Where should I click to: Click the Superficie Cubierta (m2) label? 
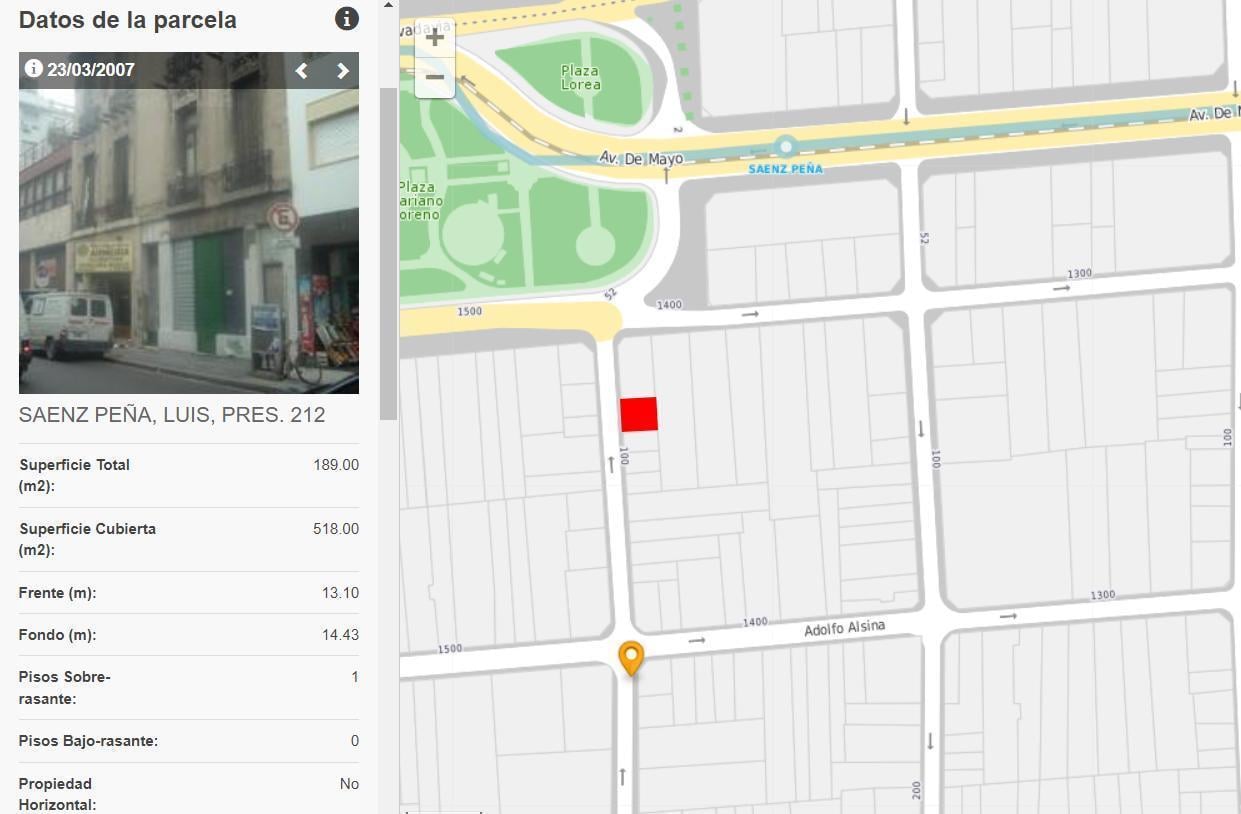click(88, 539)
